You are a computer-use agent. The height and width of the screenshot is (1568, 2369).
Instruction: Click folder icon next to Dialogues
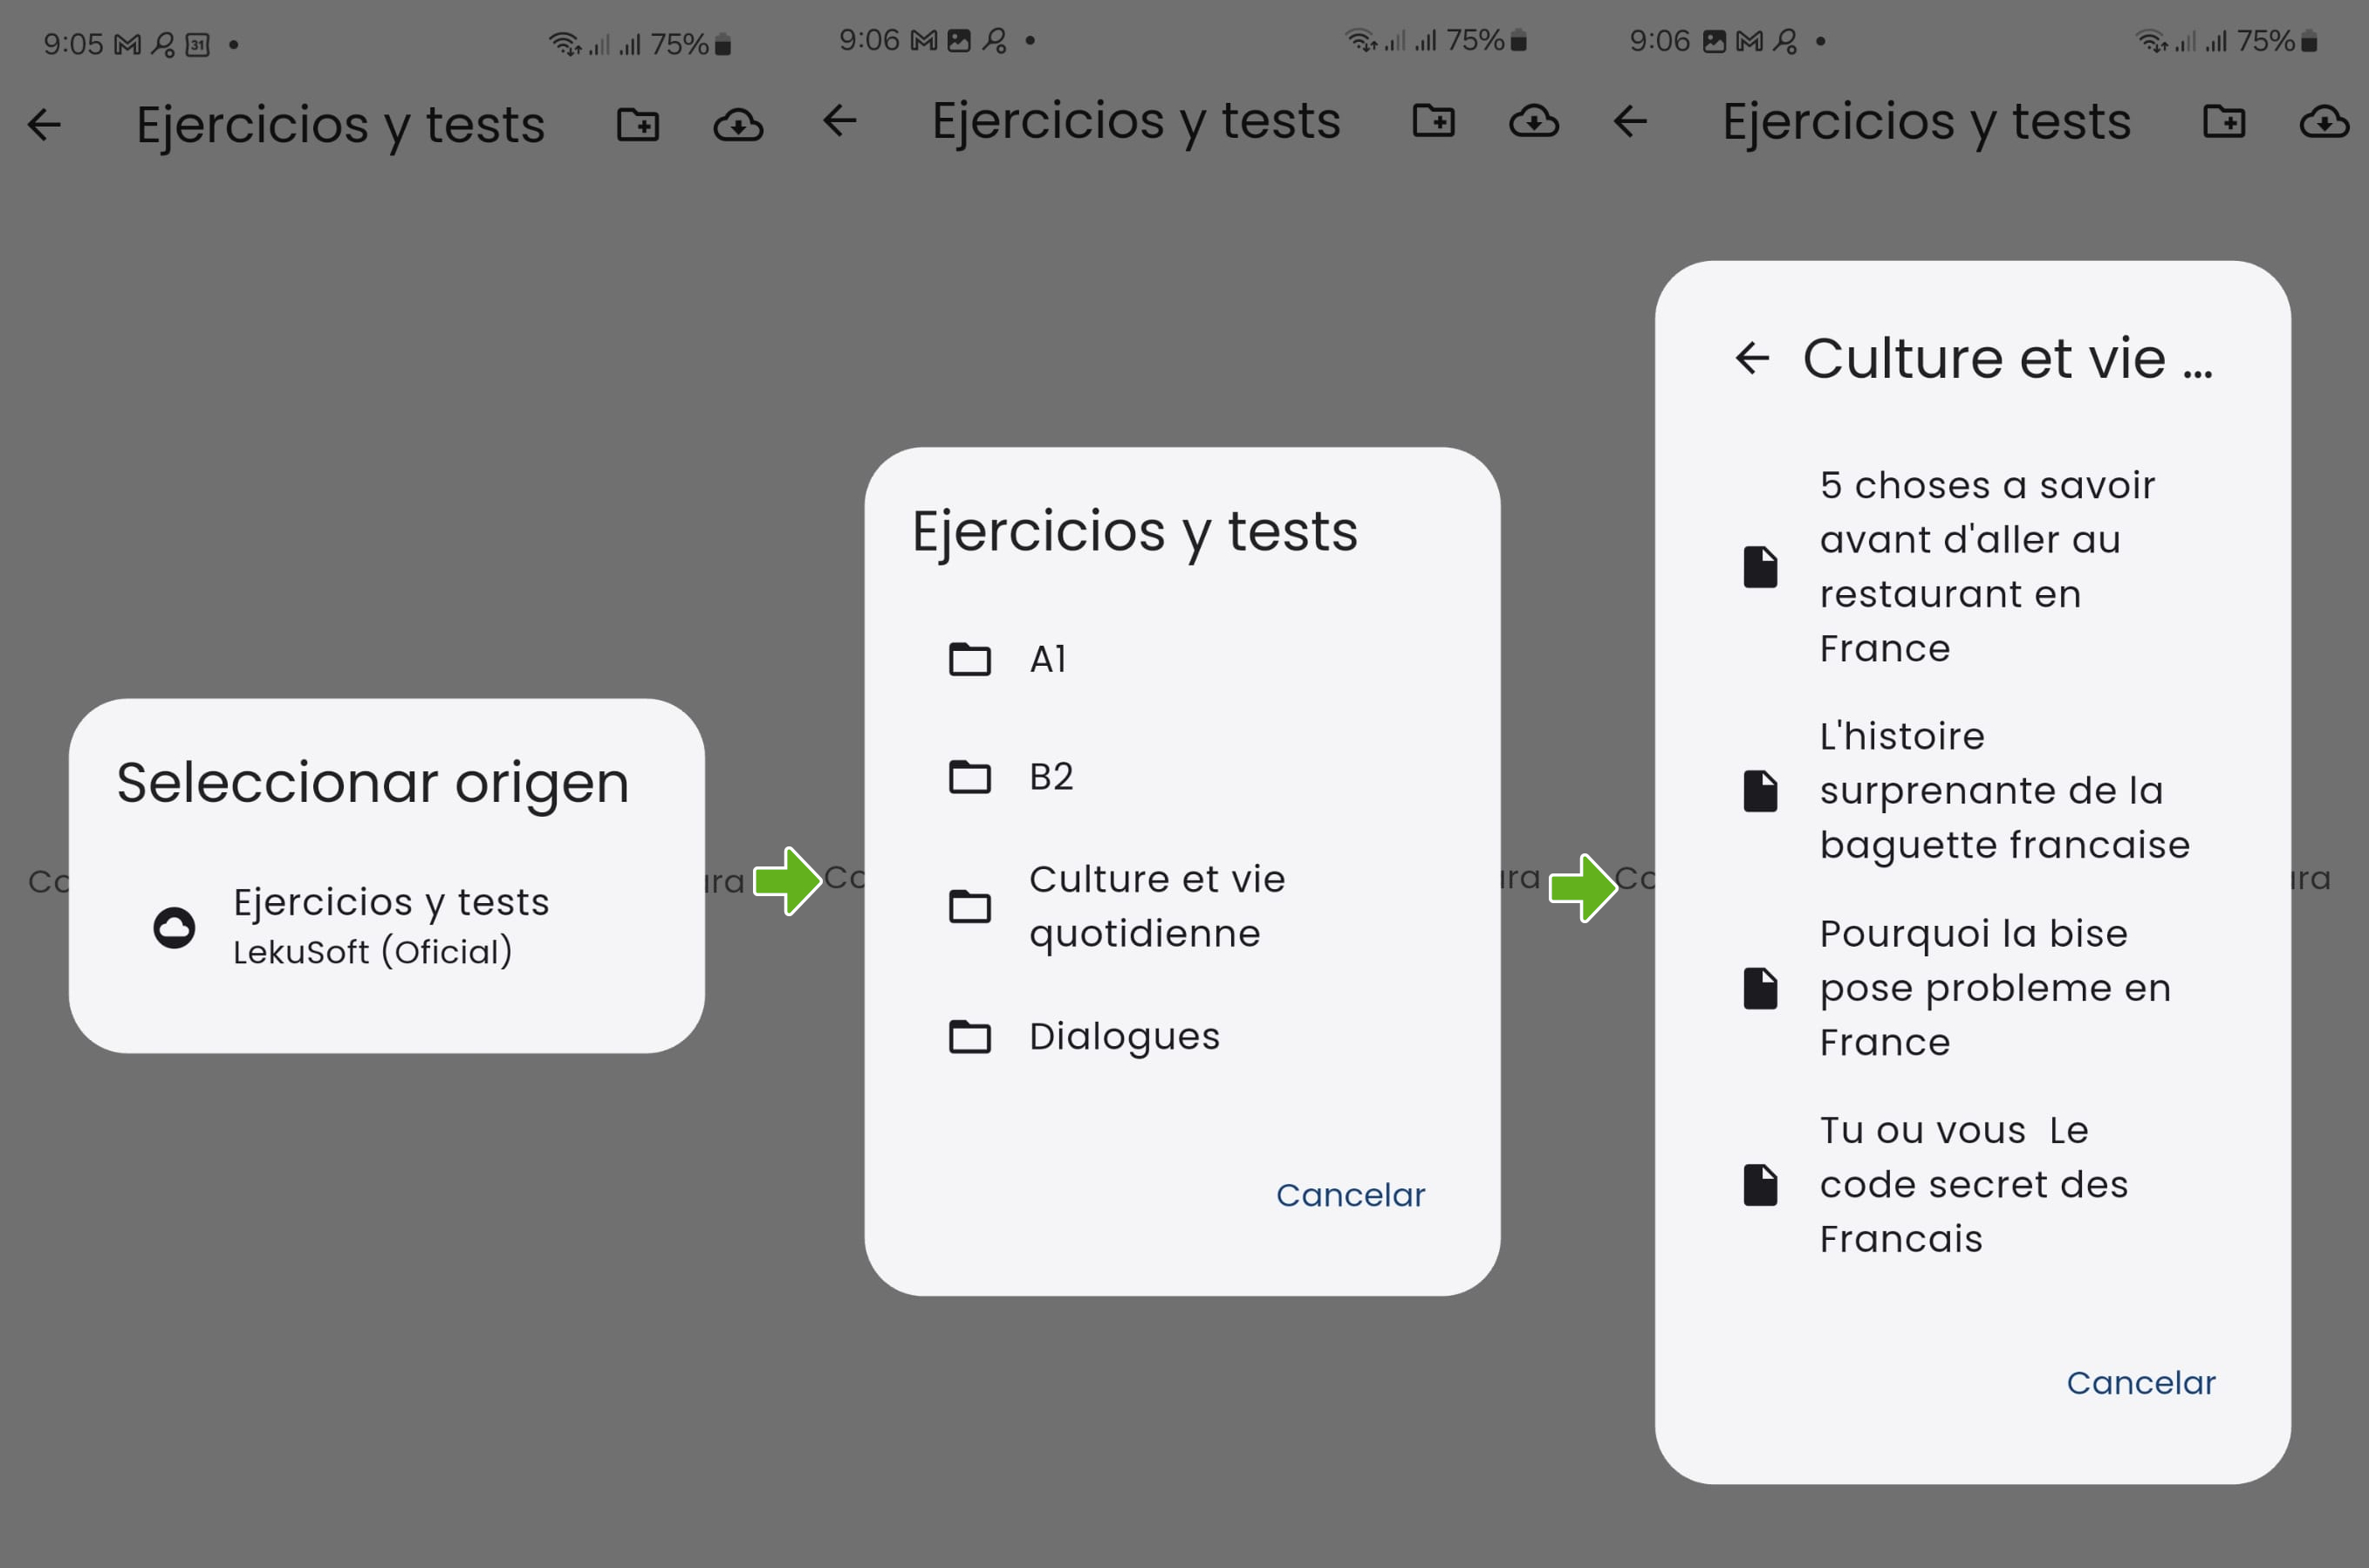click(969, 1036)
